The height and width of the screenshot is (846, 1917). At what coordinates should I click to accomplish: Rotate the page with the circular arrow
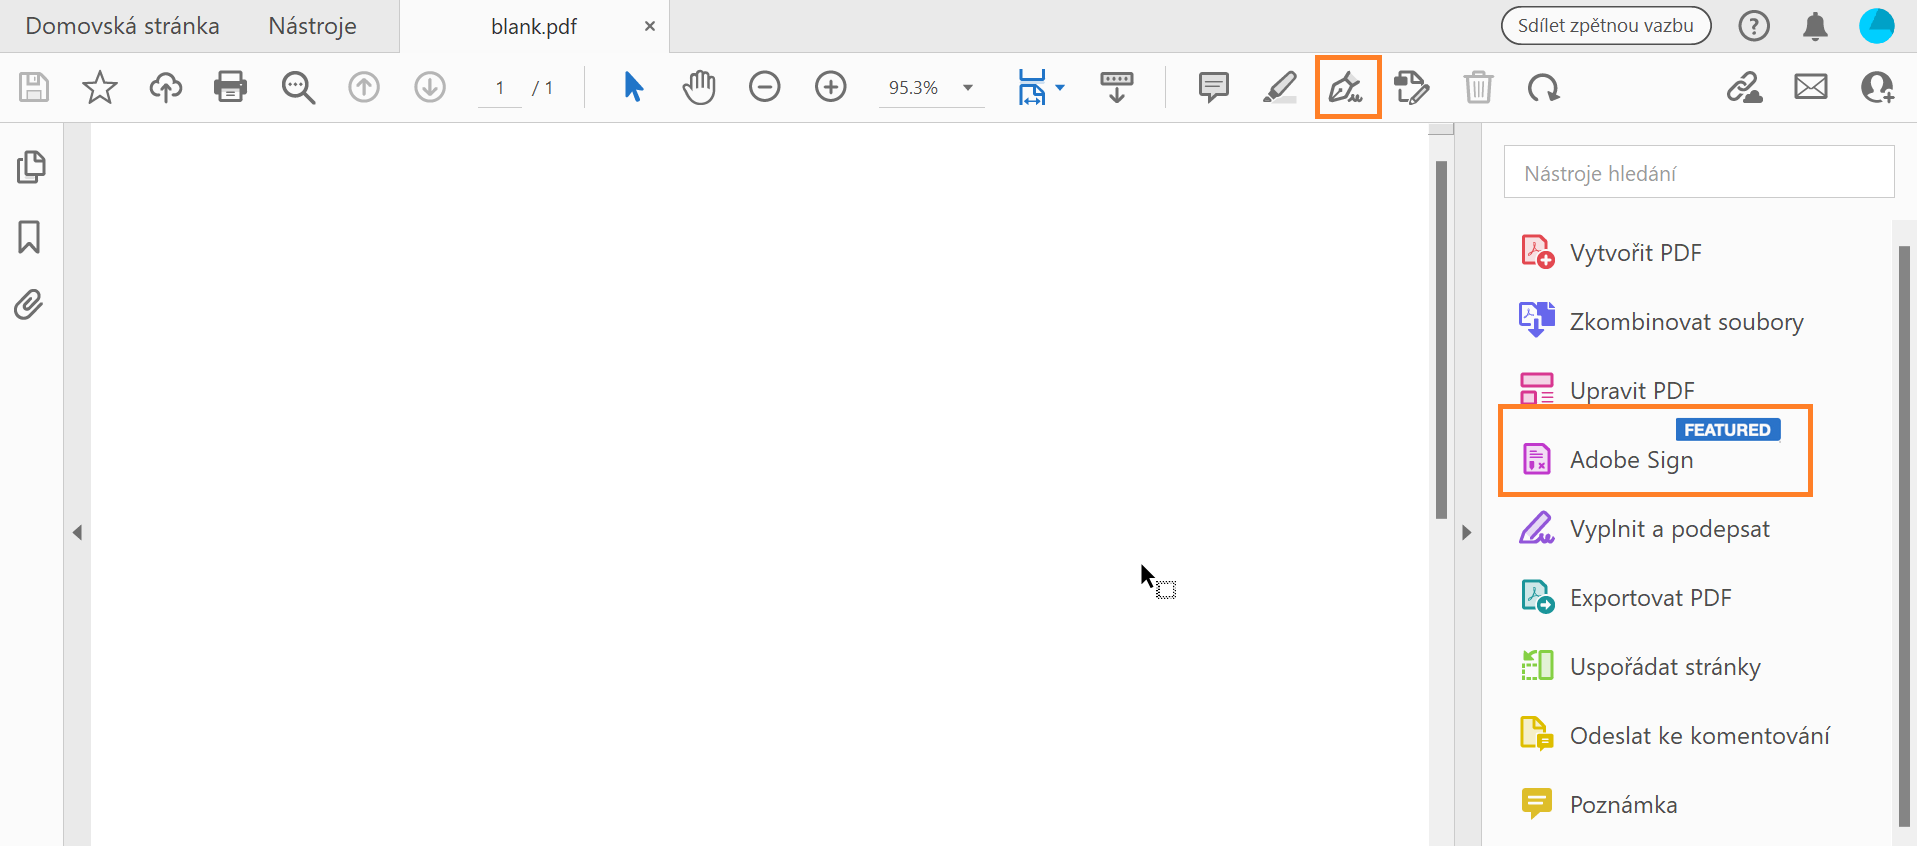[1543, 87]
